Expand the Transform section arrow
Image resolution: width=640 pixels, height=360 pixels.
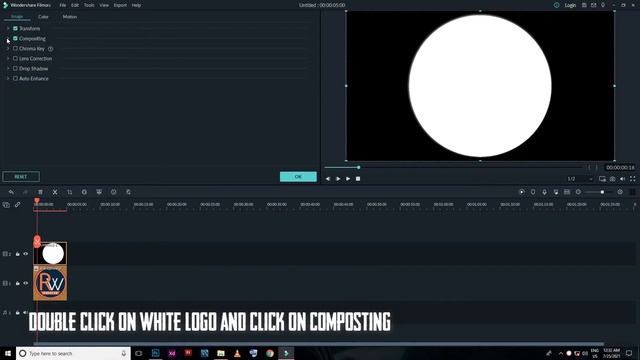coord(8,29)
